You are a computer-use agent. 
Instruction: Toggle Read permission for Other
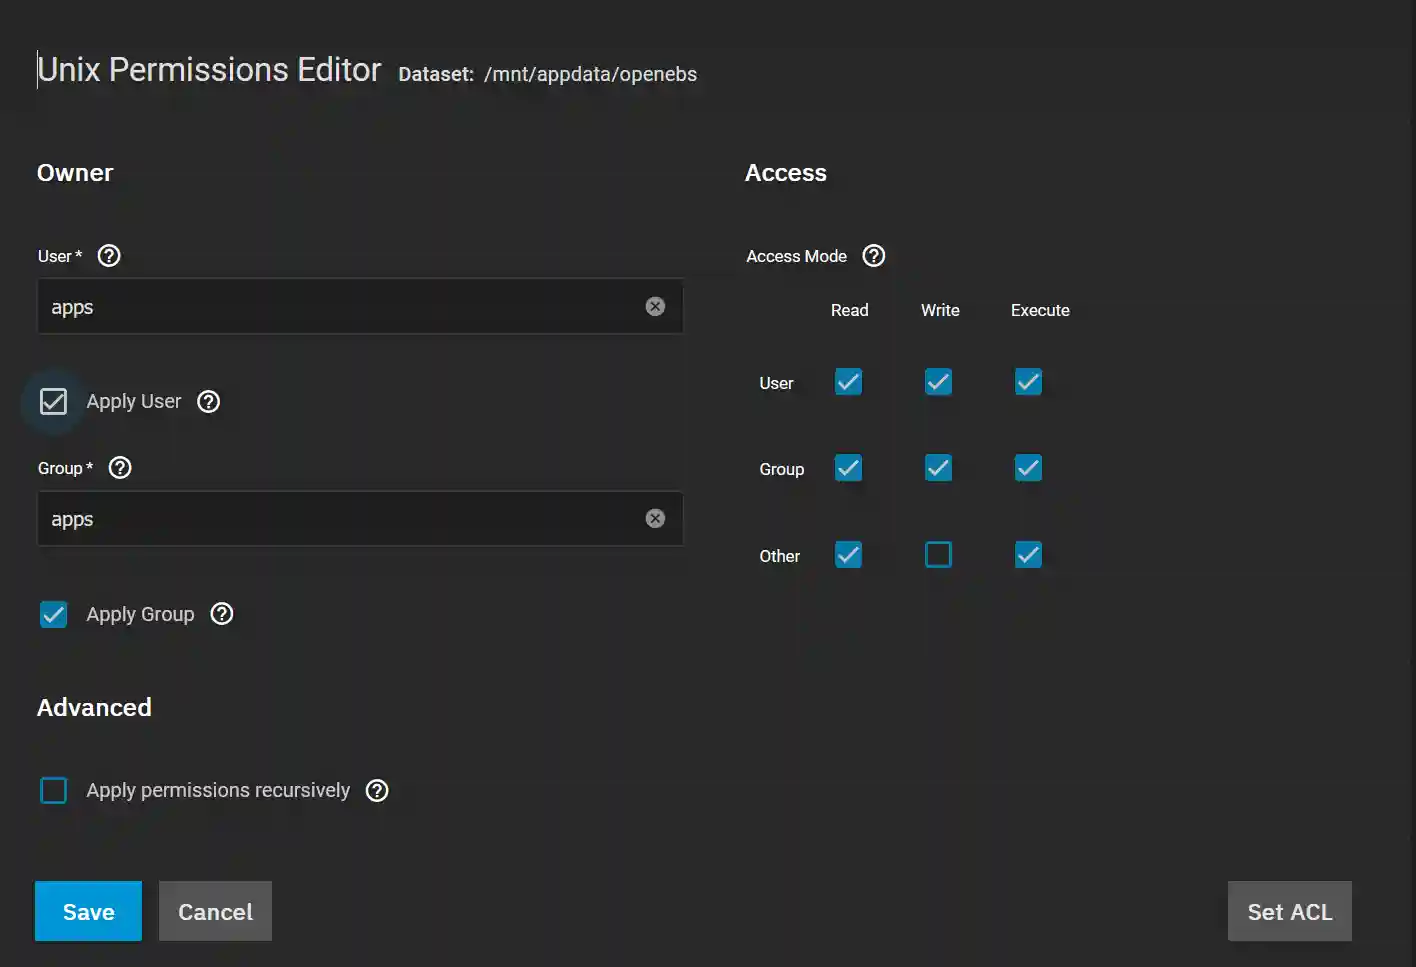[x=848, y=554]
